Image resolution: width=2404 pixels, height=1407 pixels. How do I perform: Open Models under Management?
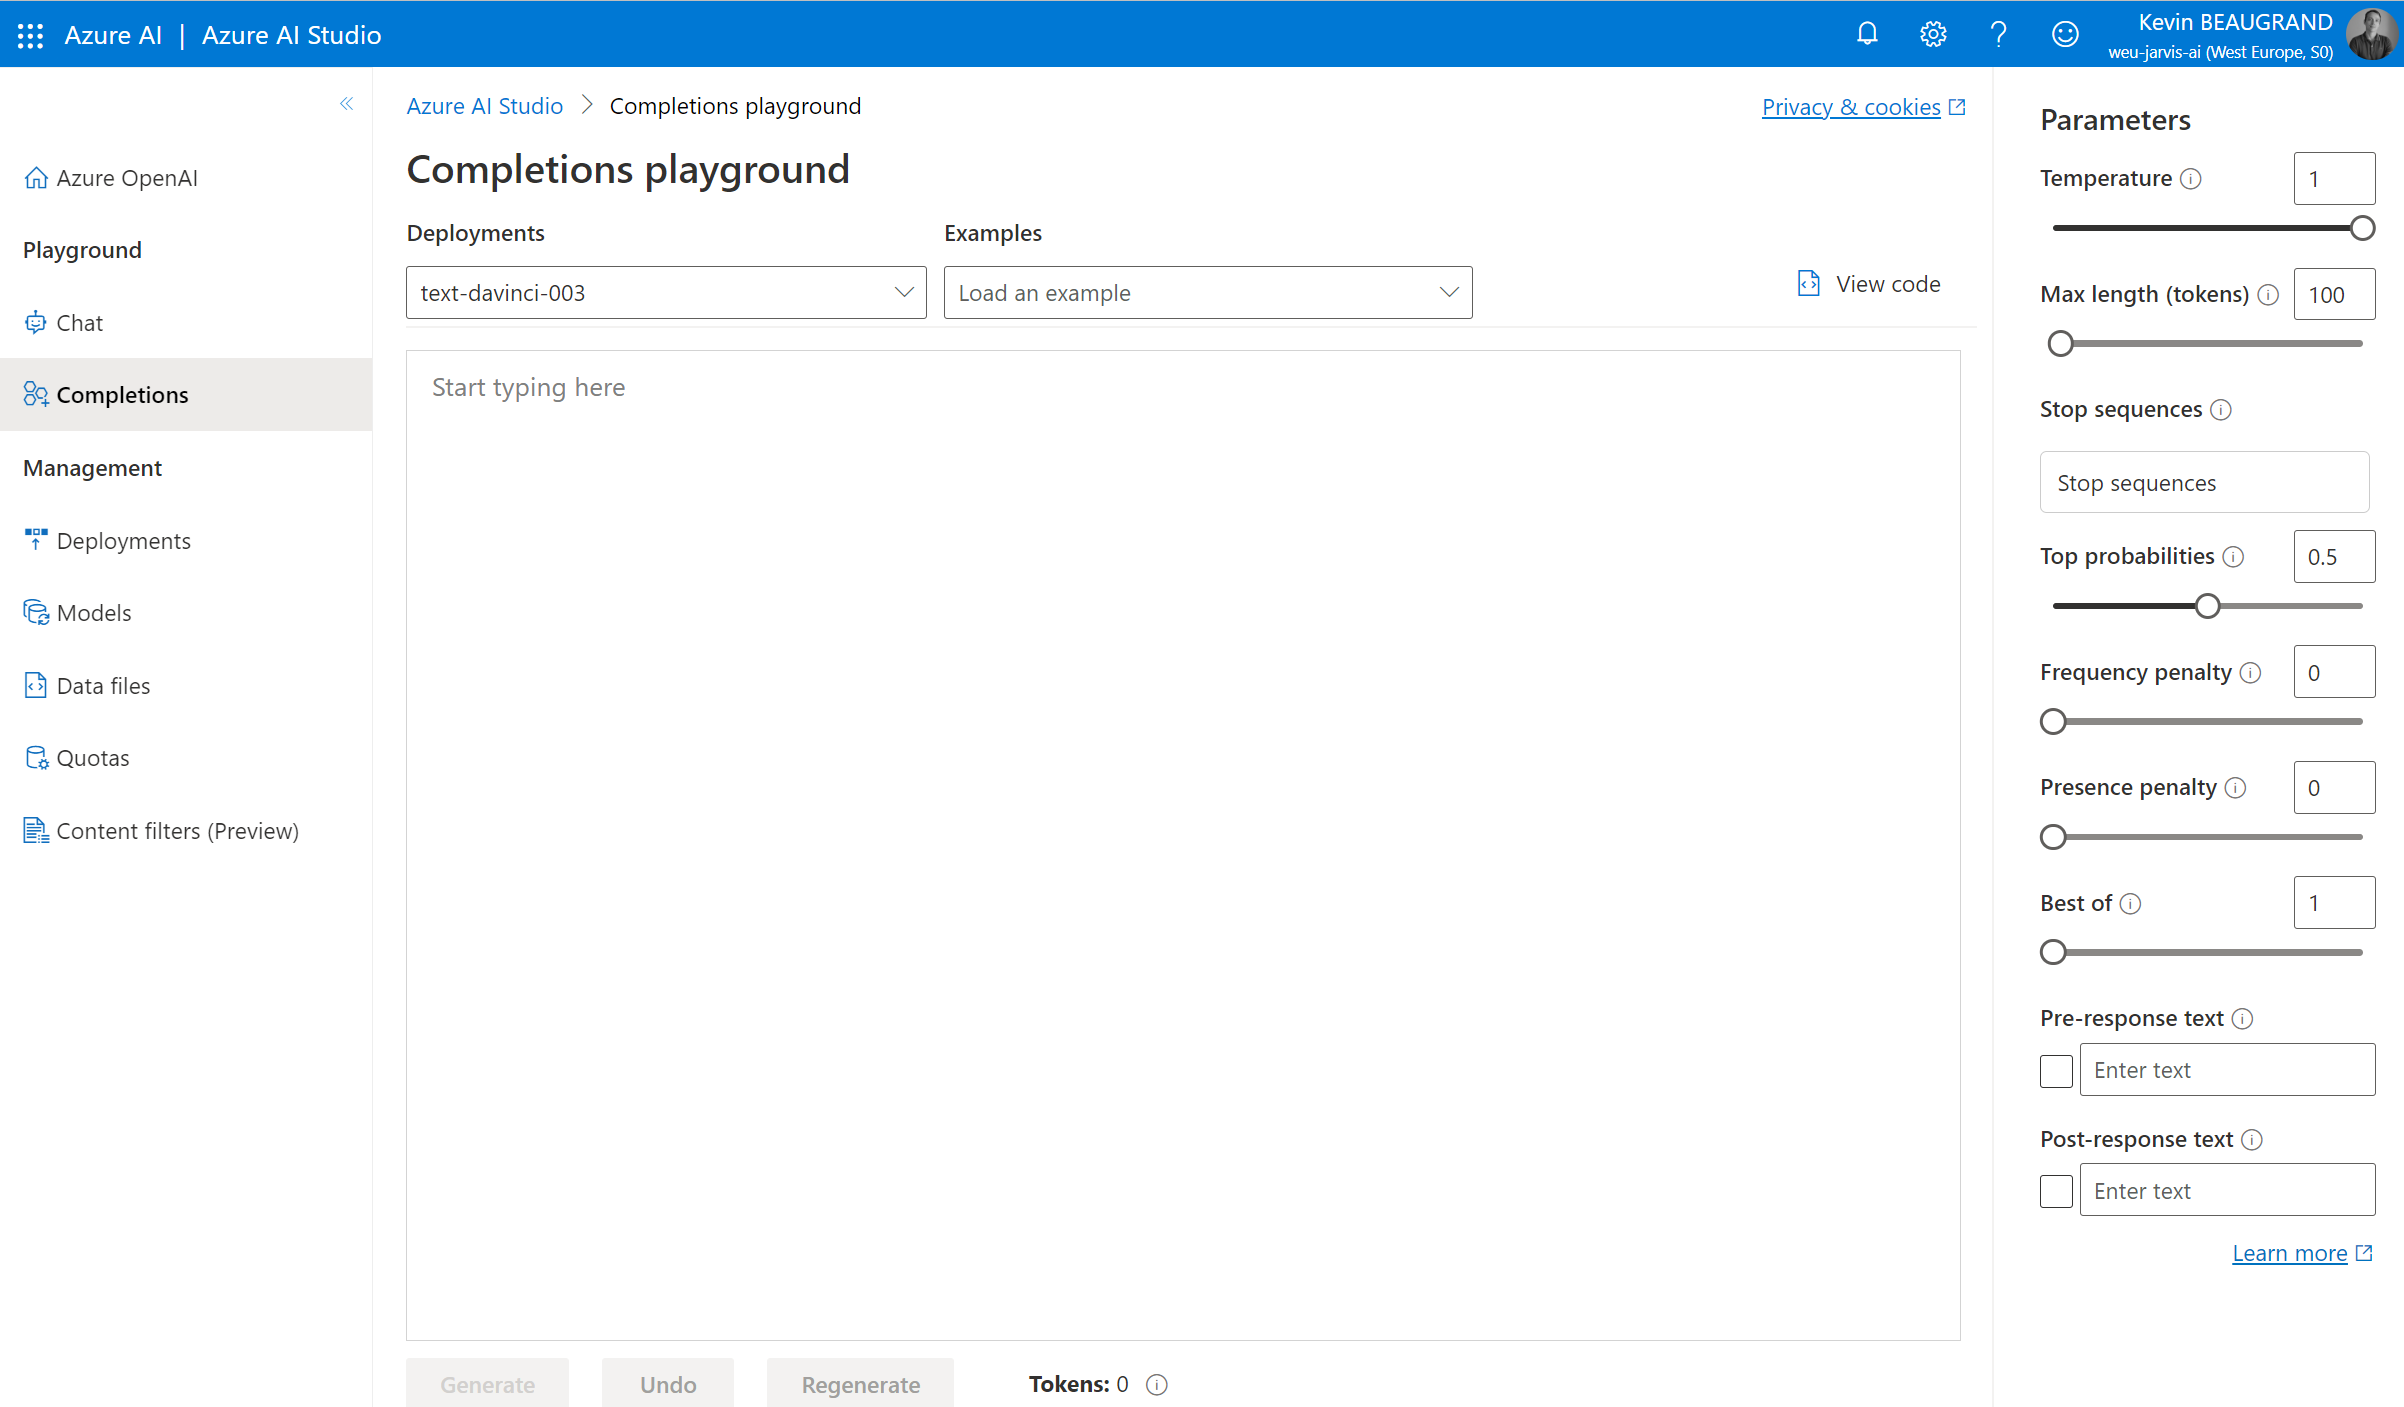[94, 612]
